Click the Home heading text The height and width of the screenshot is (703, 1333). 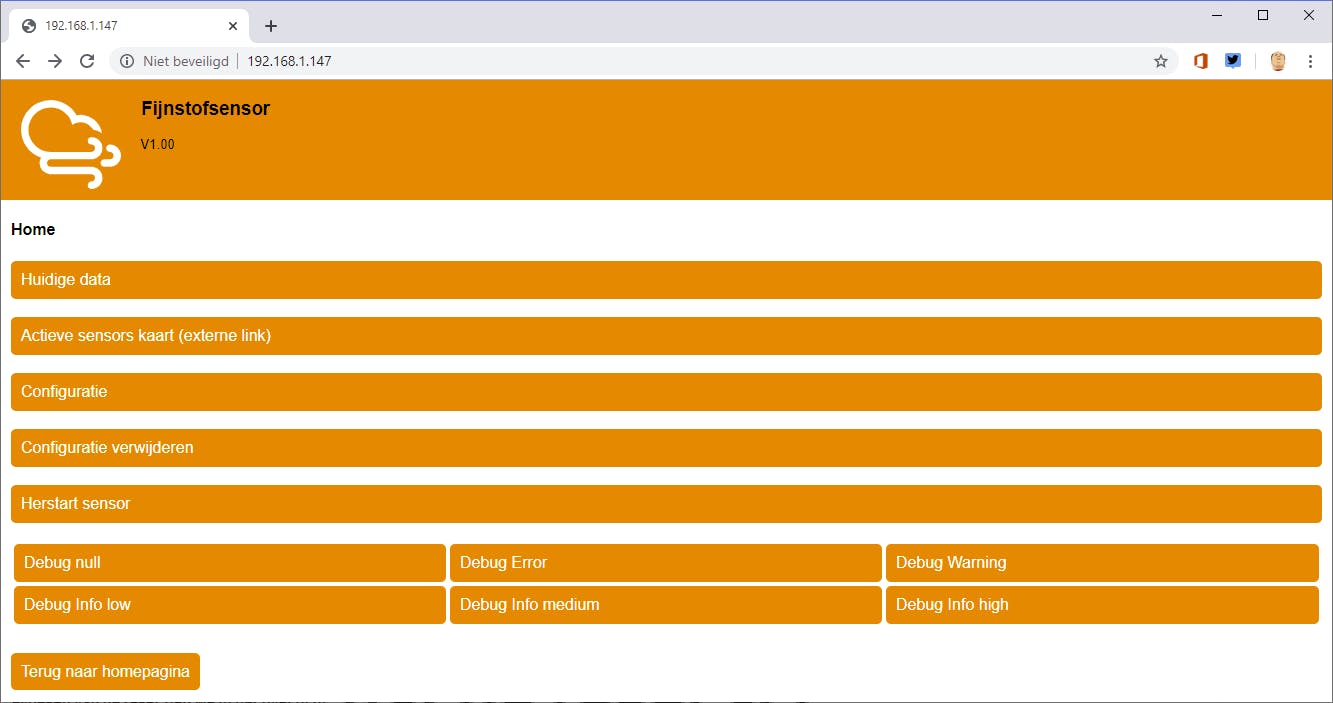(x=33, y=230)
